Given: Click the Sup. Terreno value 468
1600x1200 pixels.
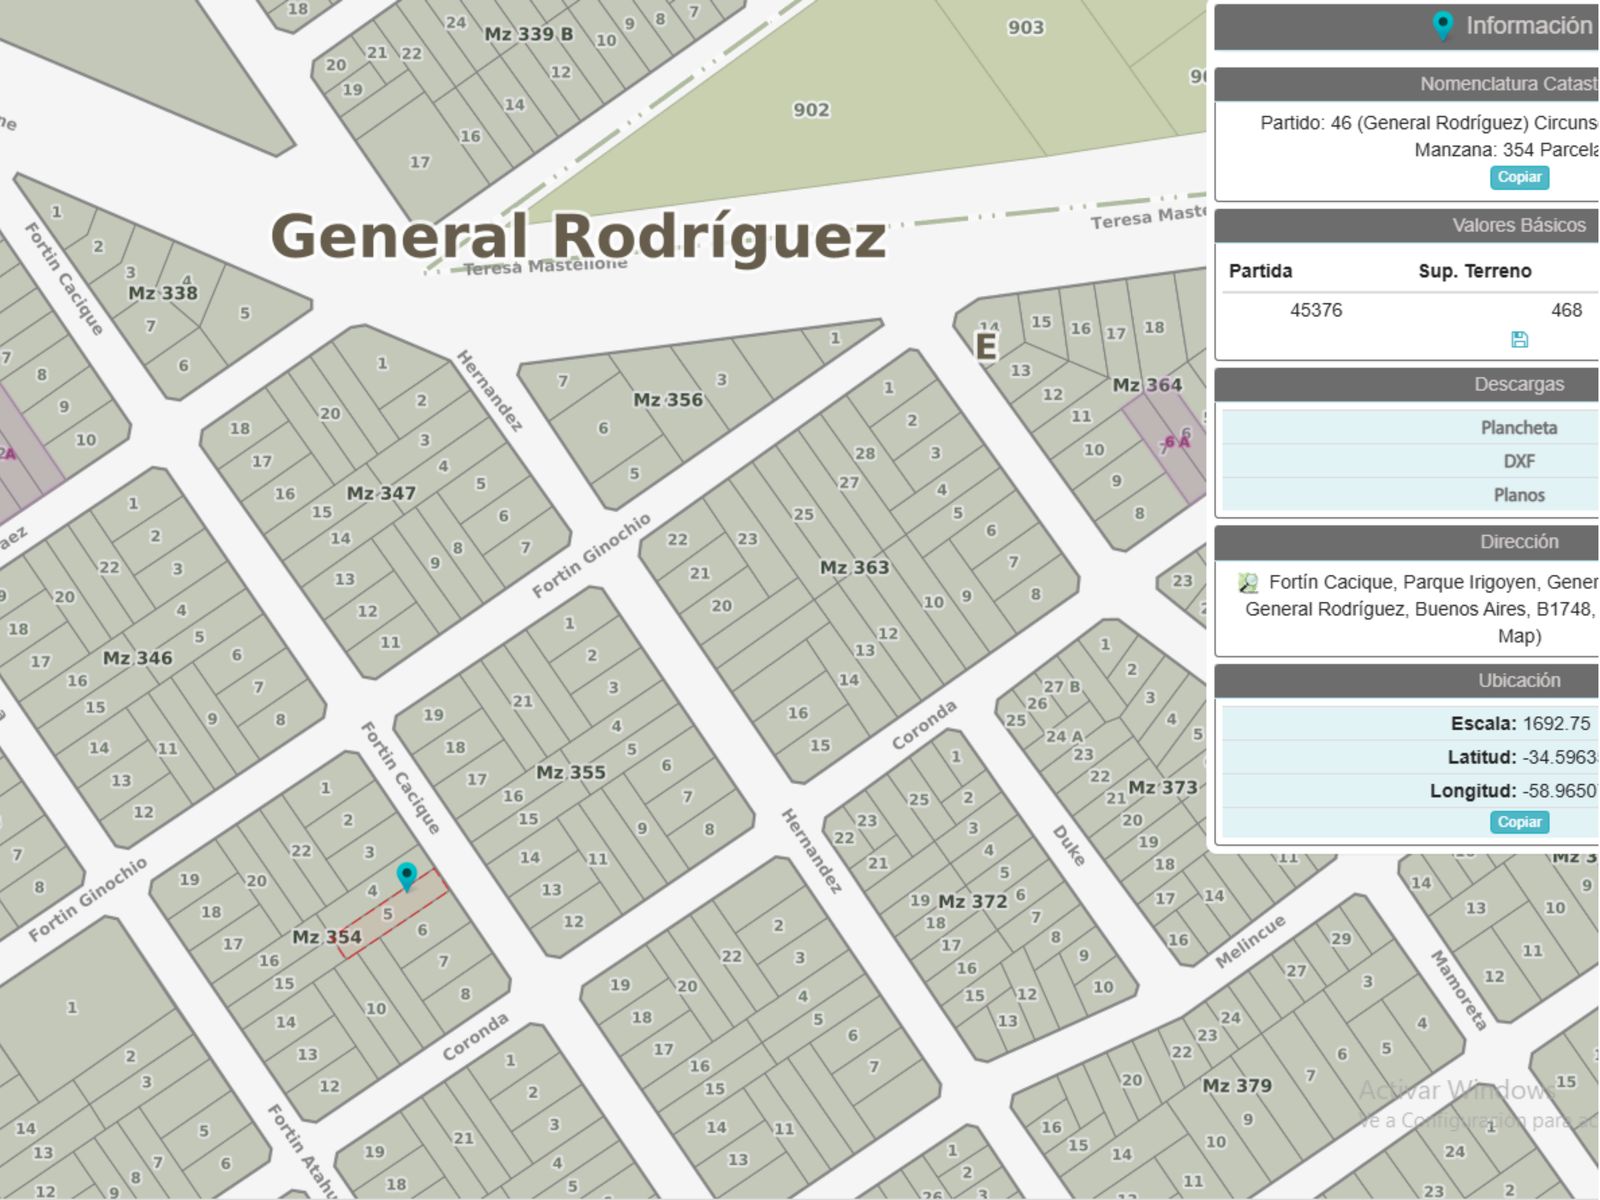Looking at the screenshot, I should coord(1566,310).
